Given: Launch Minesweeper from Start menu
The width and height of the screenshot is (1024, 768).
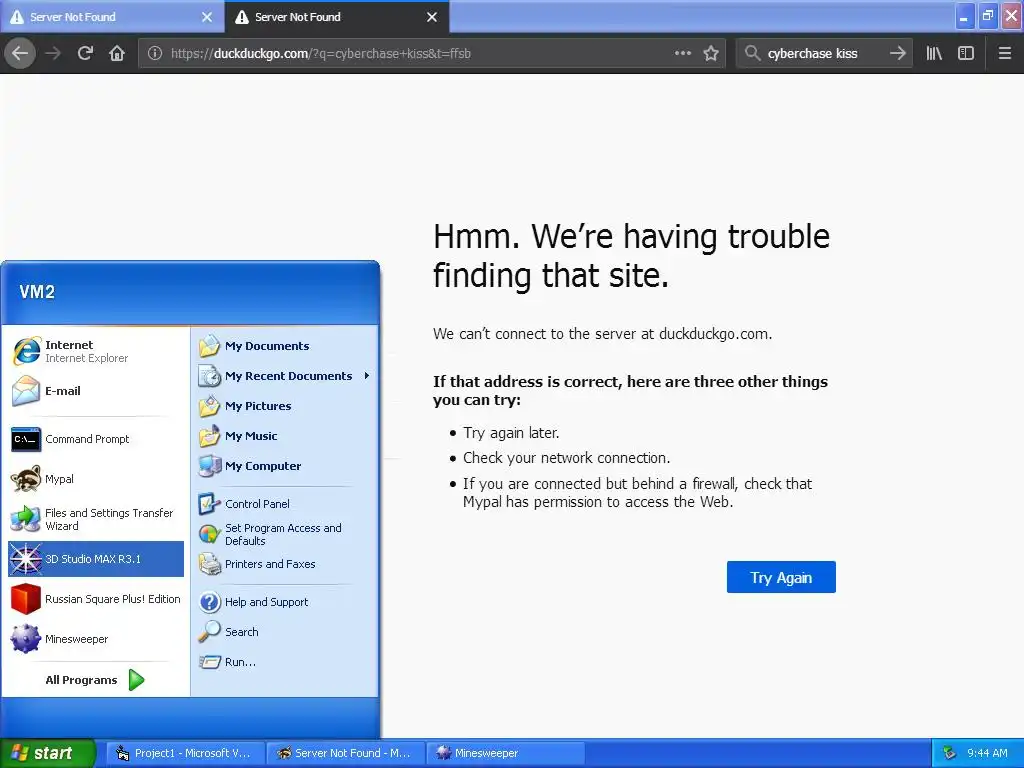Looking at the screenshot, I should [x=96, y=639].
